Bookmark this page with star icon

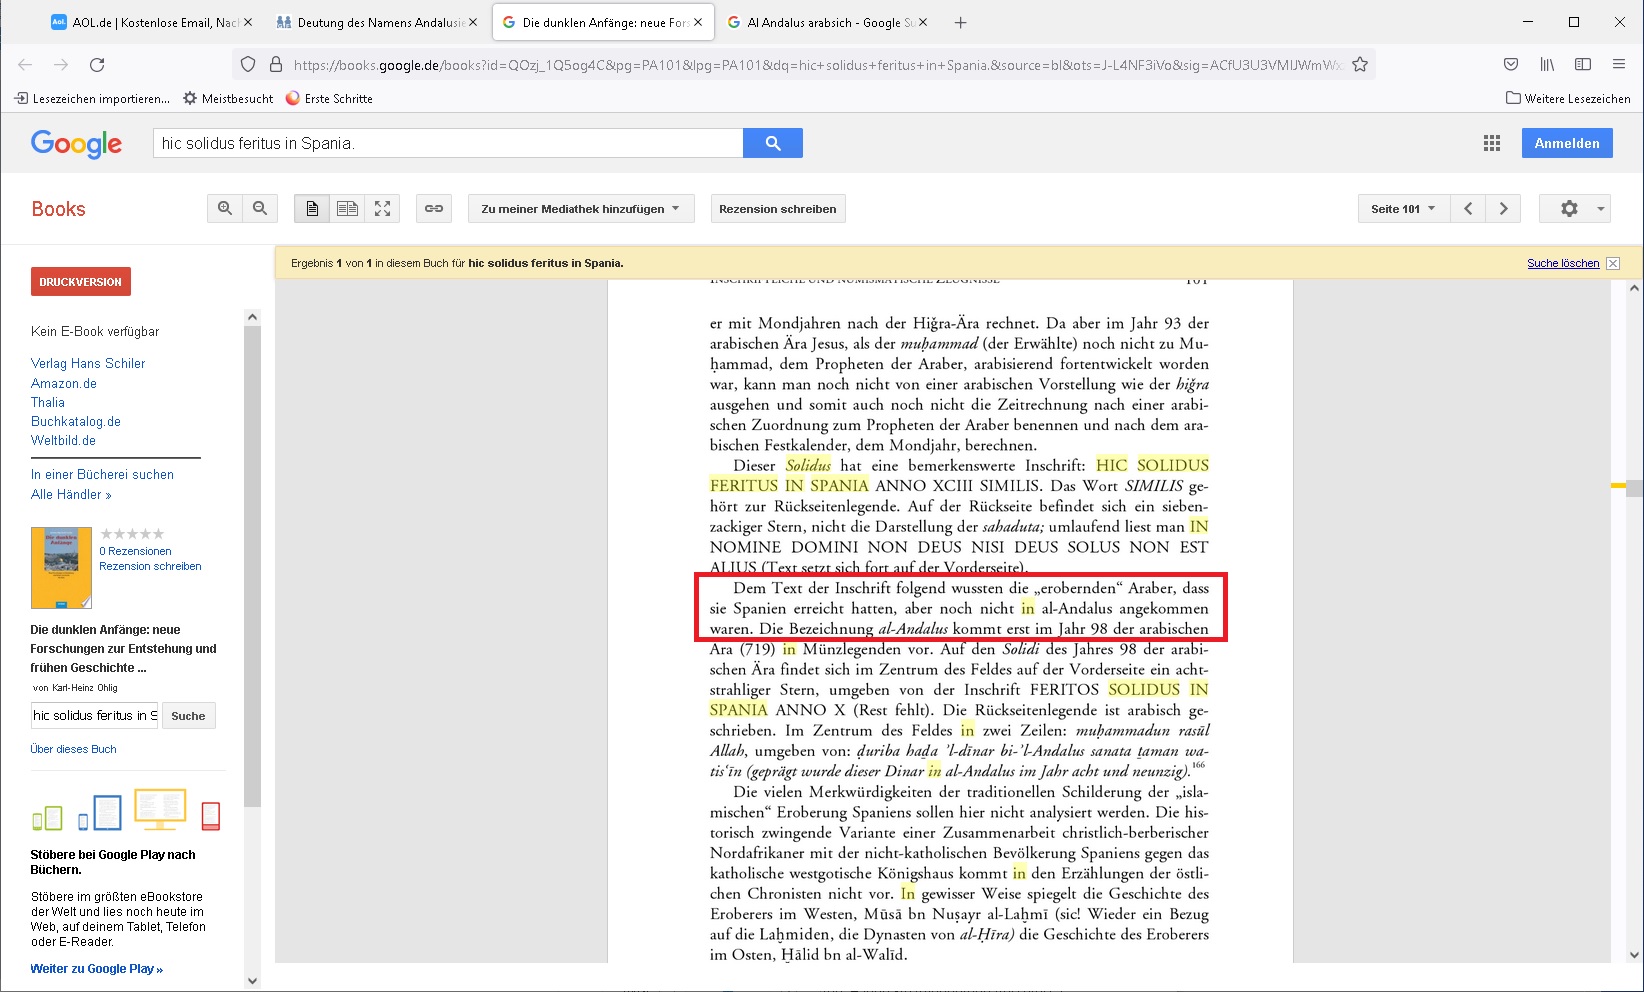click(x=1360, y=65)
